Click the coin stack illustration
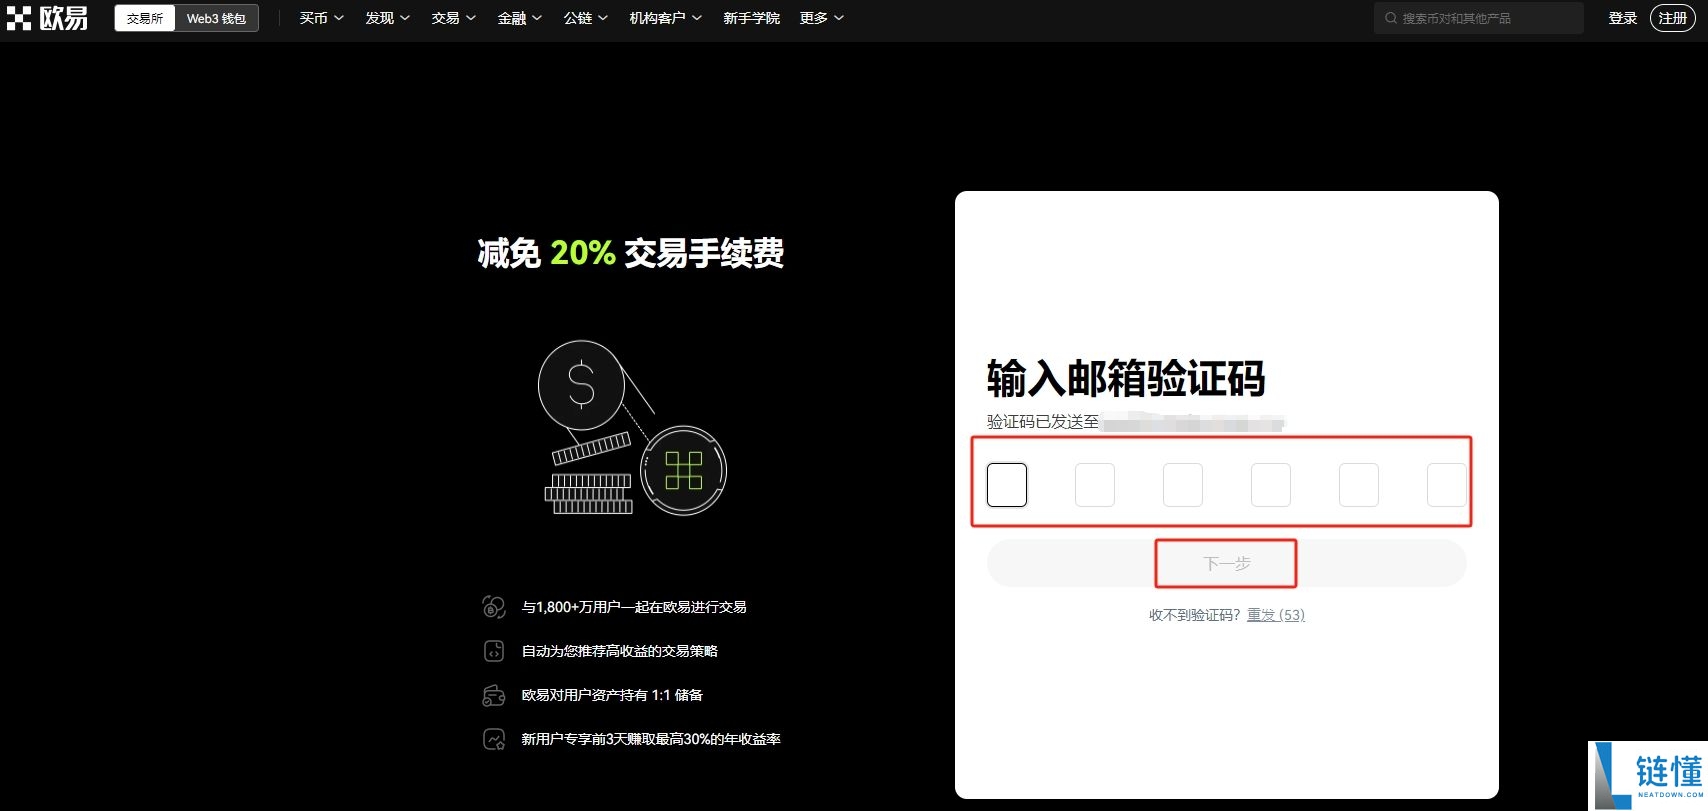 point(632,427)
